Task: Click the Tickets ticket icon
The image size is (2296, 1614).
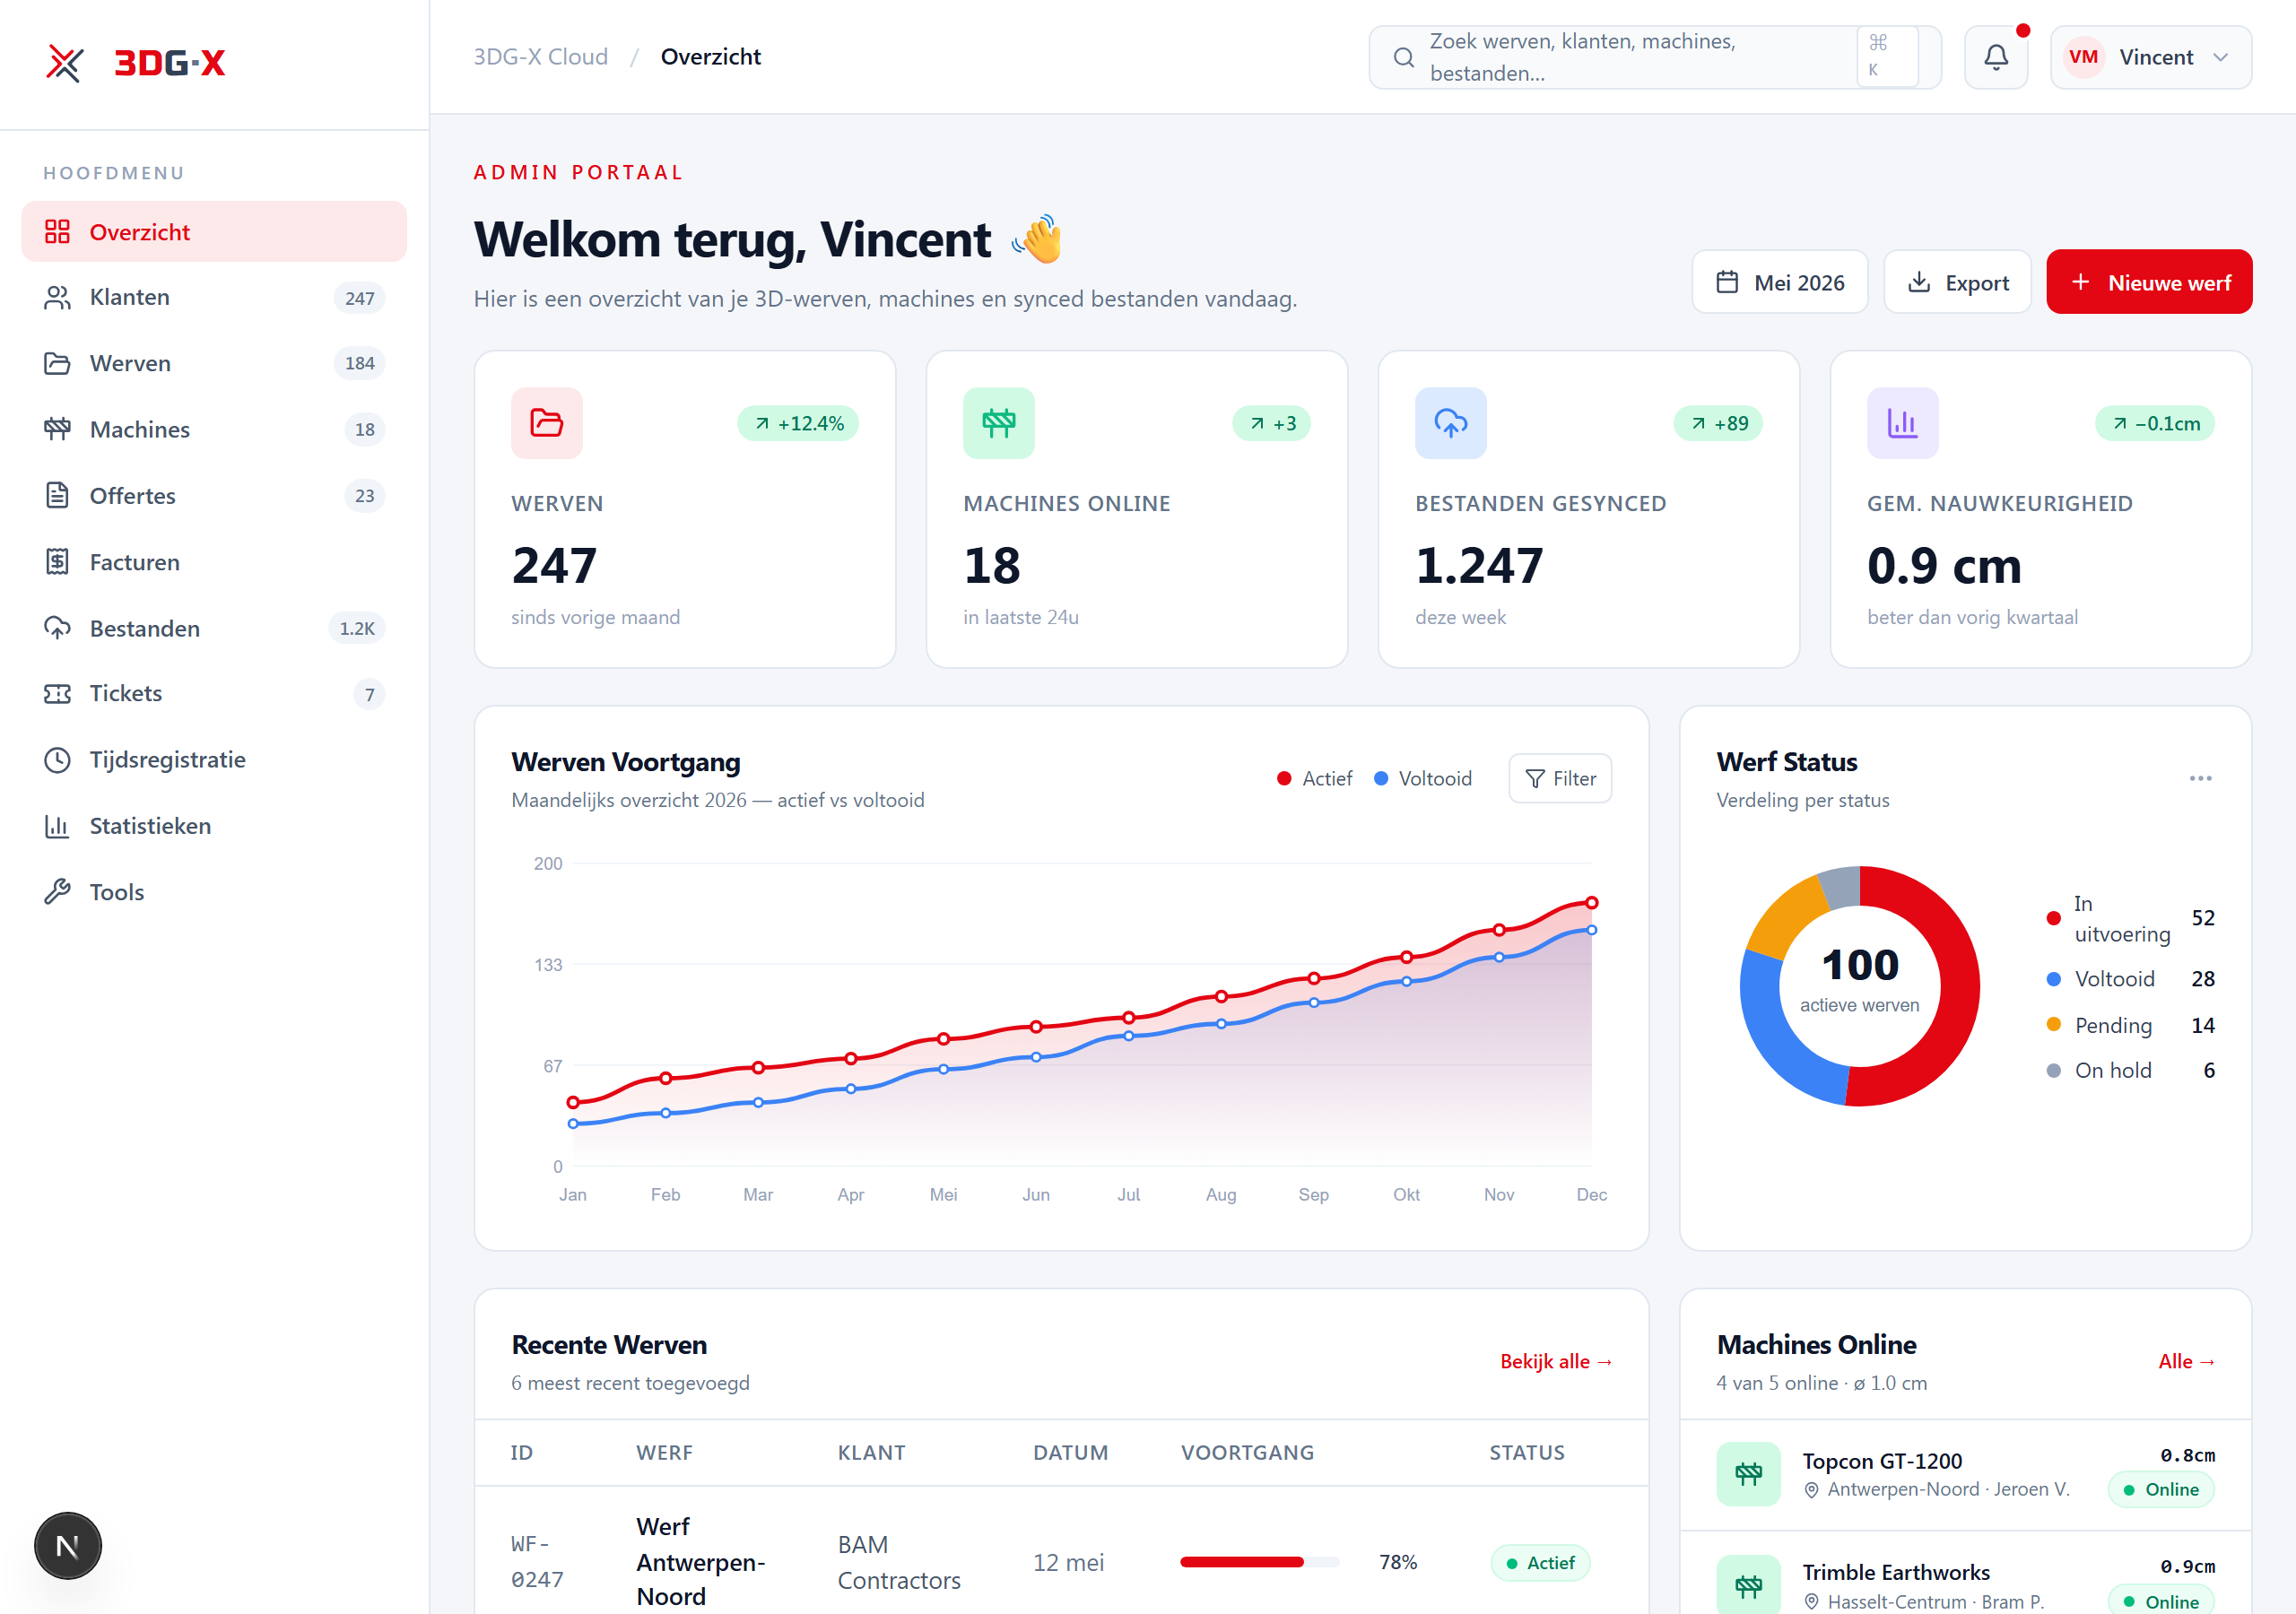Action: [x=57, y=694]
